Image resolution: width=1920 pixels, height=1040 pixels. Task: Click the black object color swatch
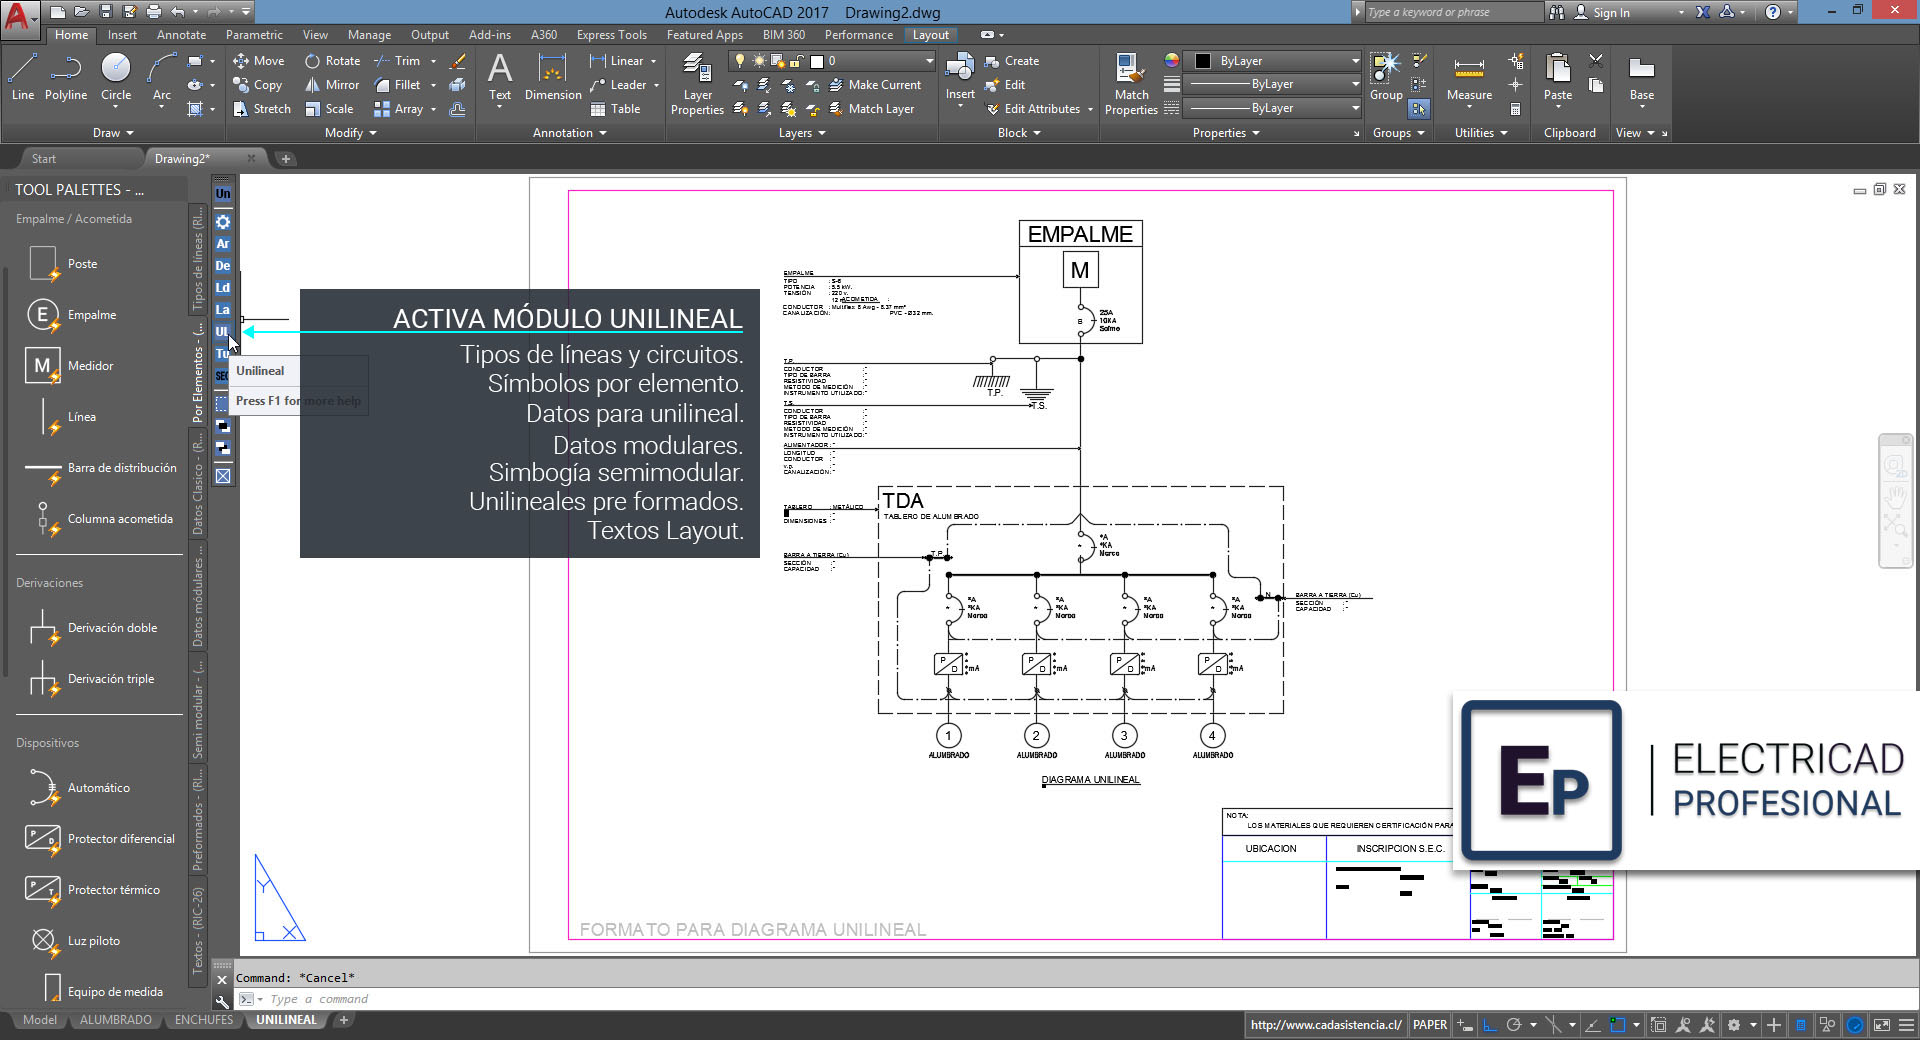pos(1203,61)
